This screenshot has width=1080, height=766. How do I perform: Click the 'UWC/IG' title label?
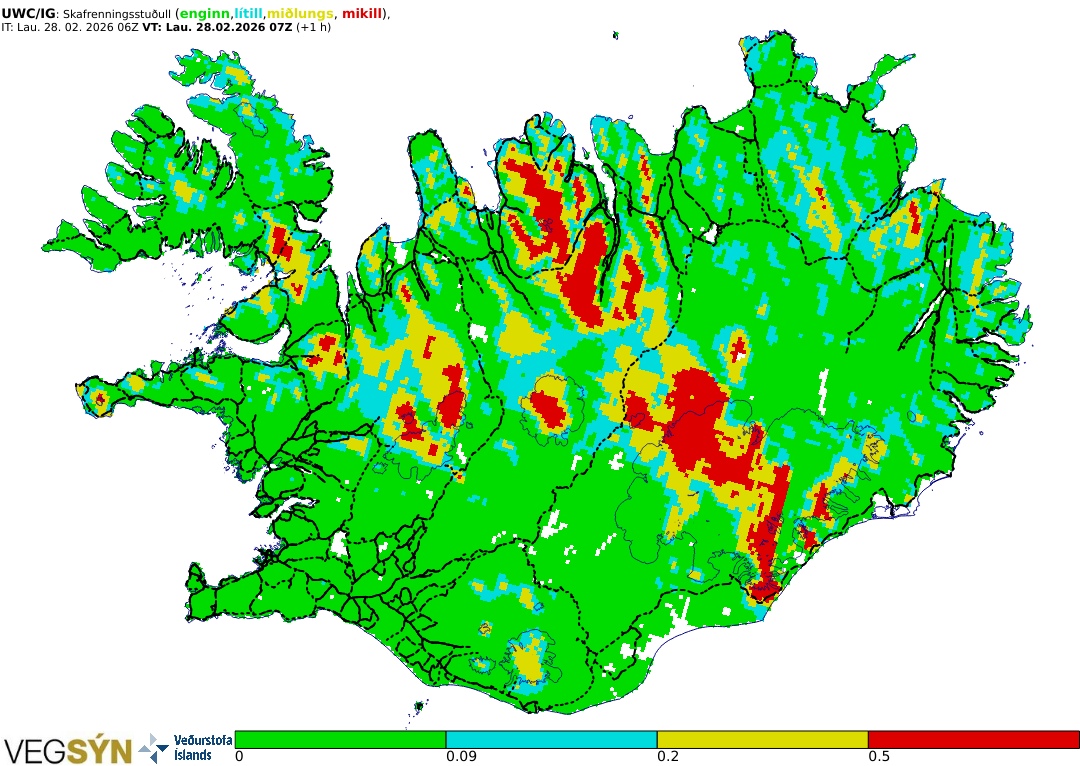click(x=28, y=14)
